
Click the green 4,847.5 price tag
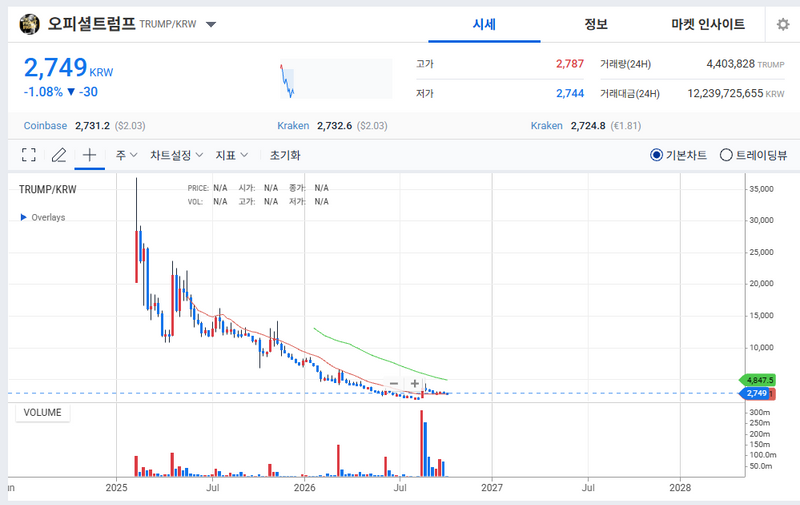758,381
